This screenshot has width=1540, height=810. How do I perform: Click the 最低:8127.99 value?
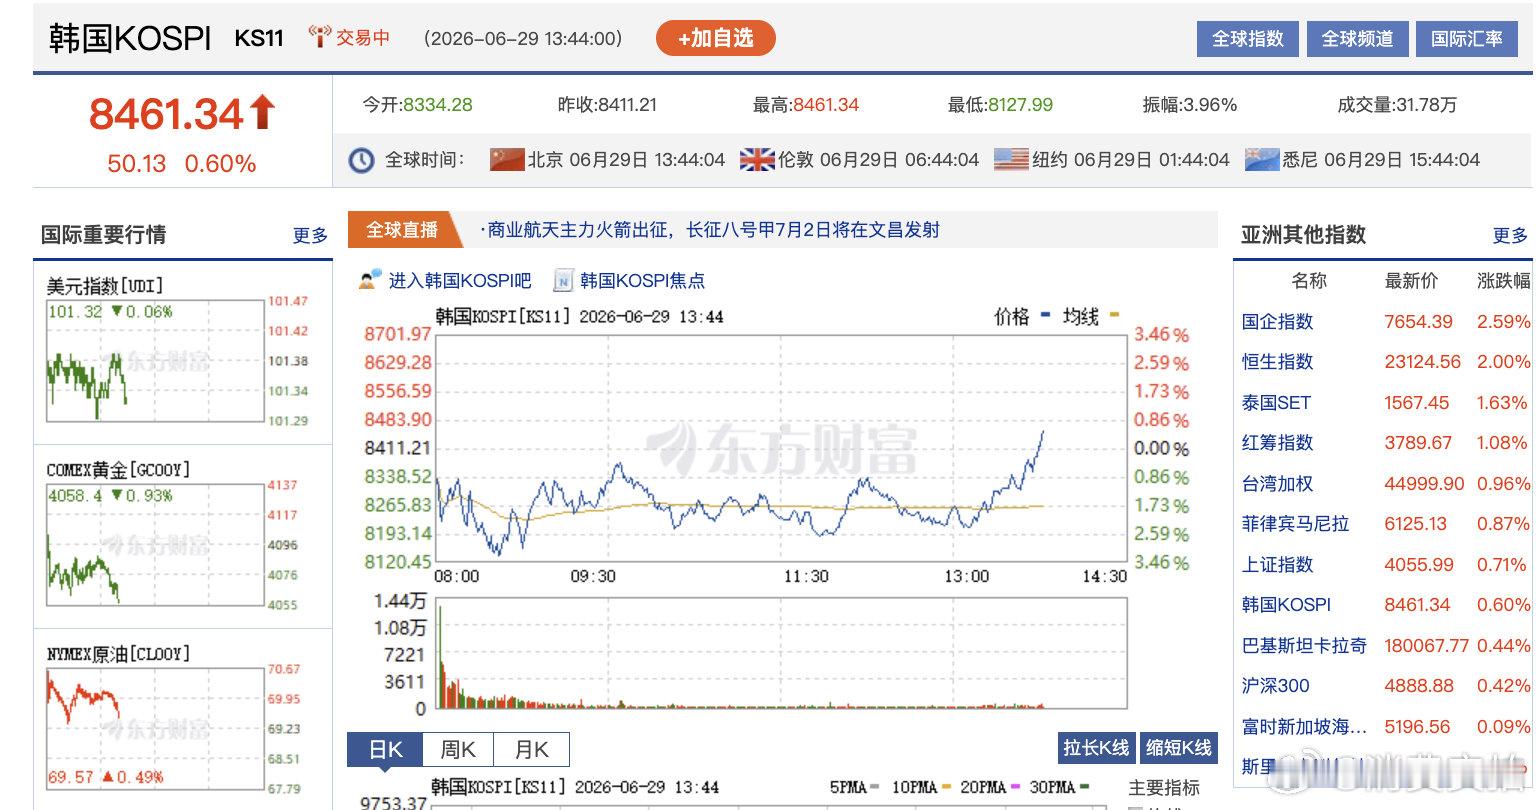[x=1000, y=105]
